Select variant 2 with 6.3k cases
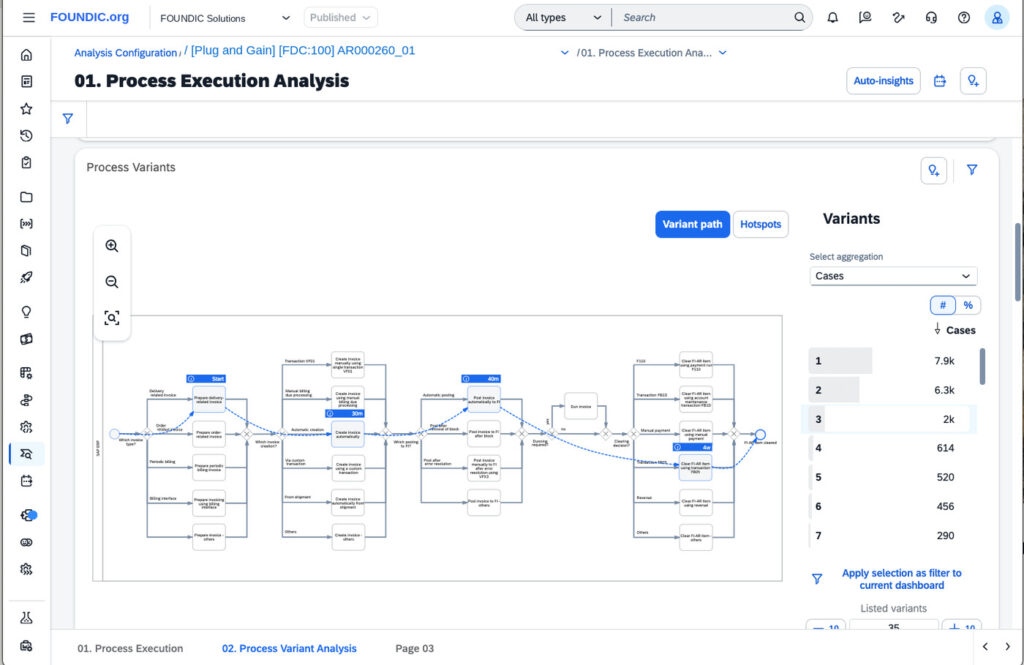The height and width of the screenshot is (665, 1024). pyautogui.click(x=891, y=390)
